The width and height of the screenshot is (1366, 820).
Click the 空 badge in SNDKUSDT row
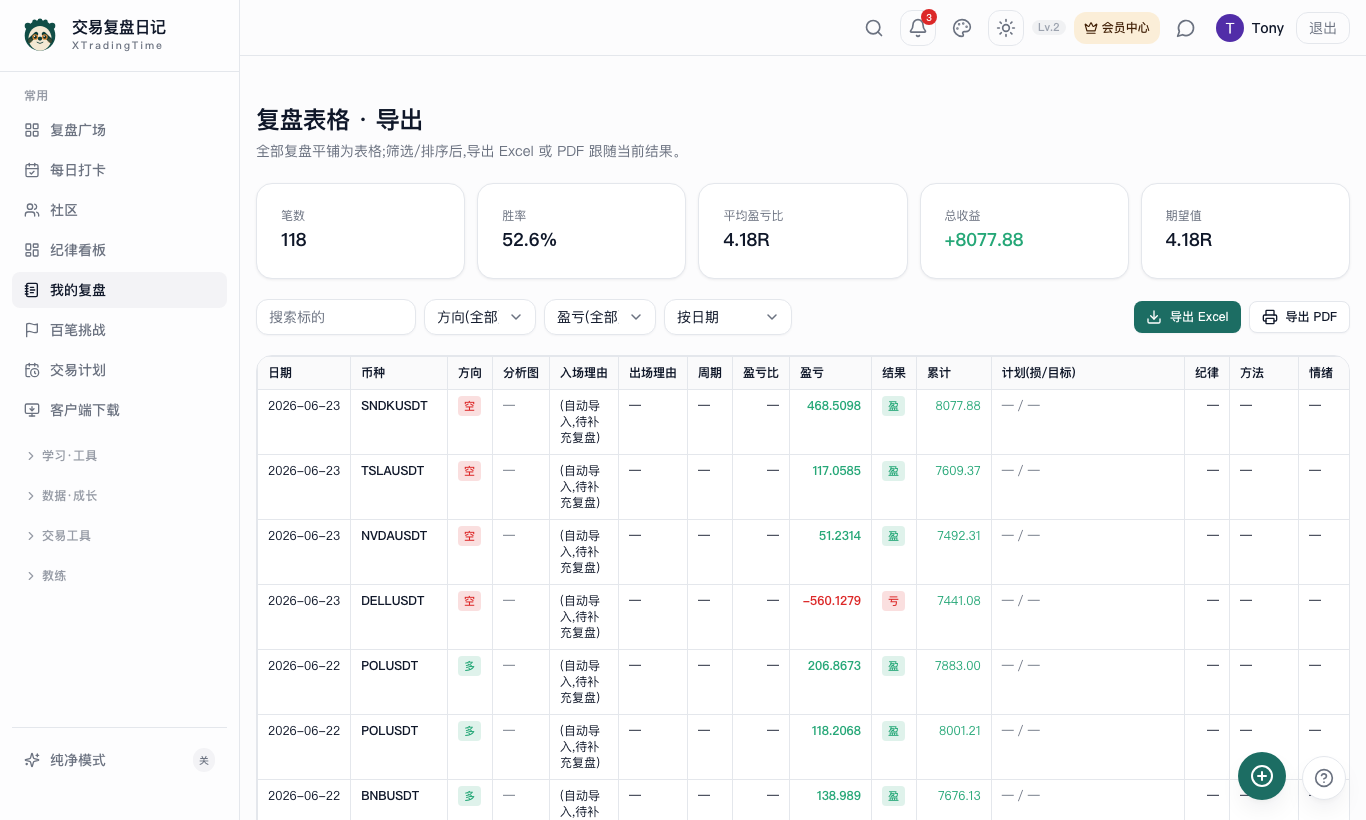[469, 406]
